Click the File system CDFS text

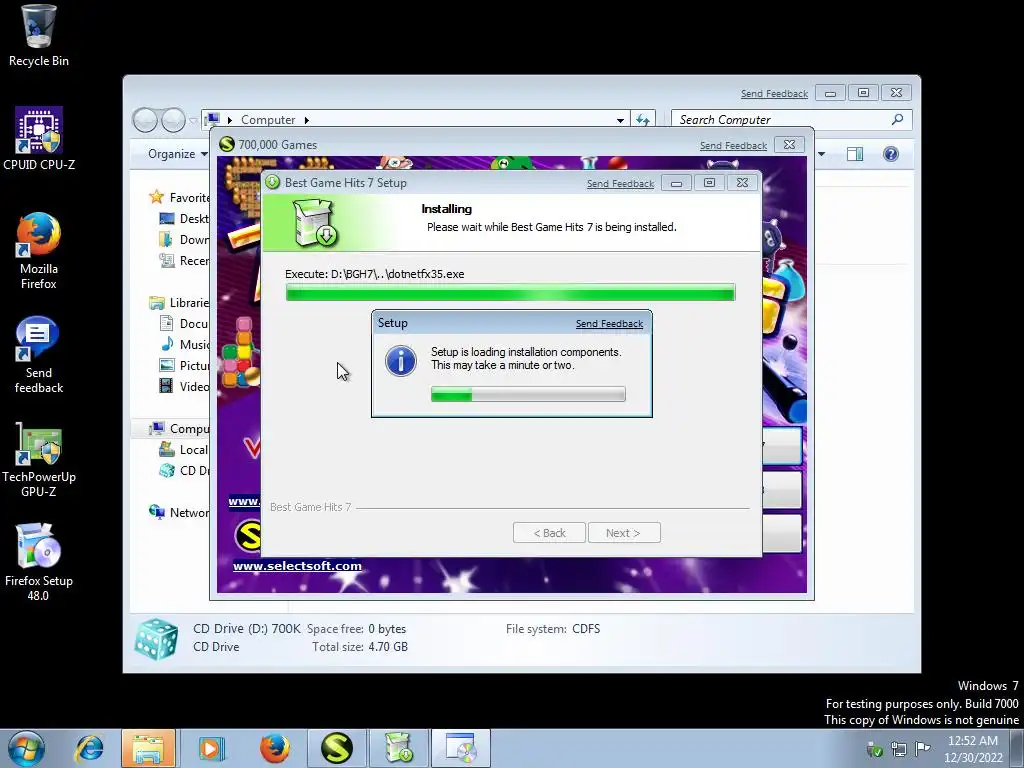(552, 629)
